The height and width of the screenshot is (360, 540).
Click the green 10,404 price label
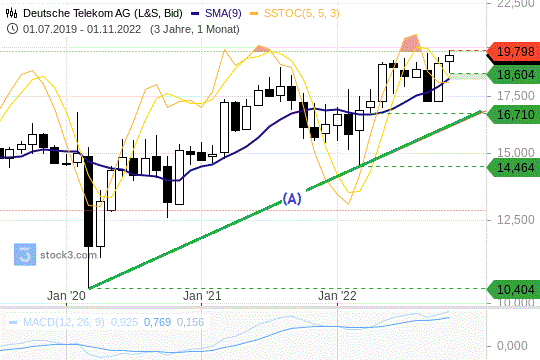coord(514,290)
